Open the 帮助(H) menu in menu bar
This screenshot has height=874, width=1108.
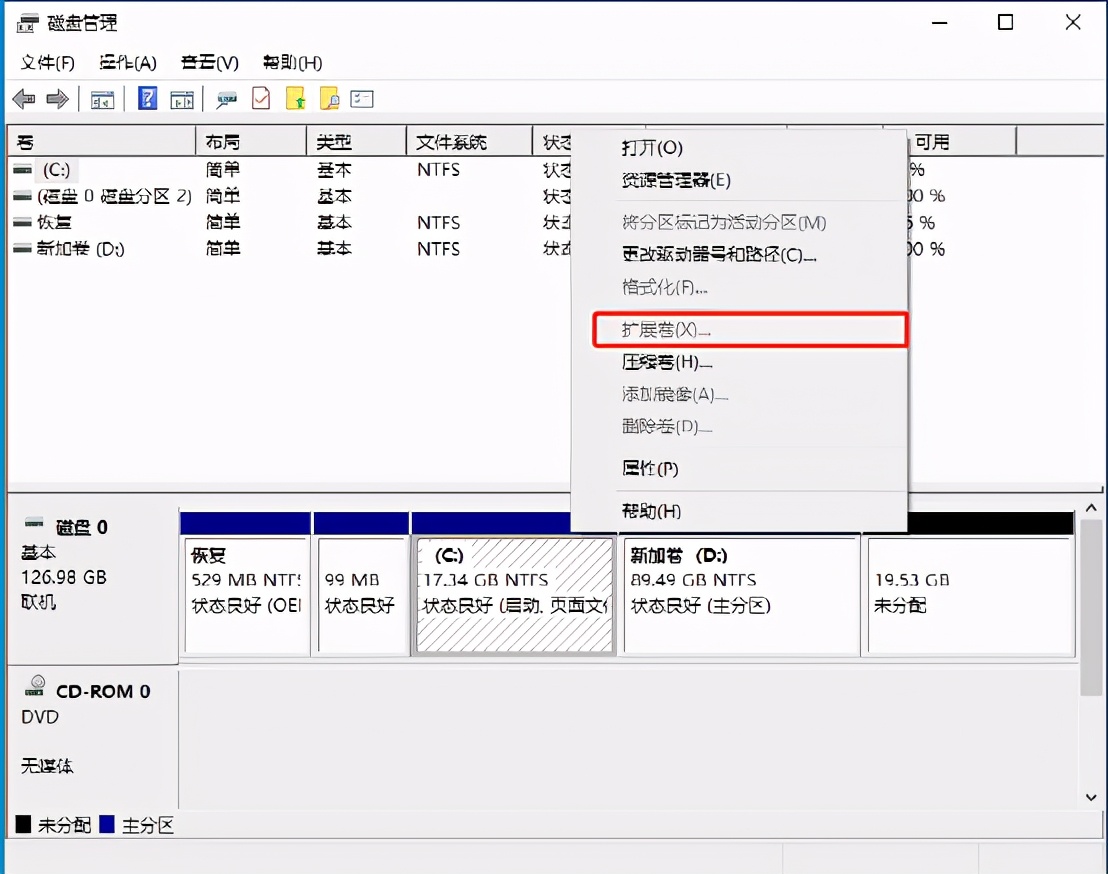[293, 63]
